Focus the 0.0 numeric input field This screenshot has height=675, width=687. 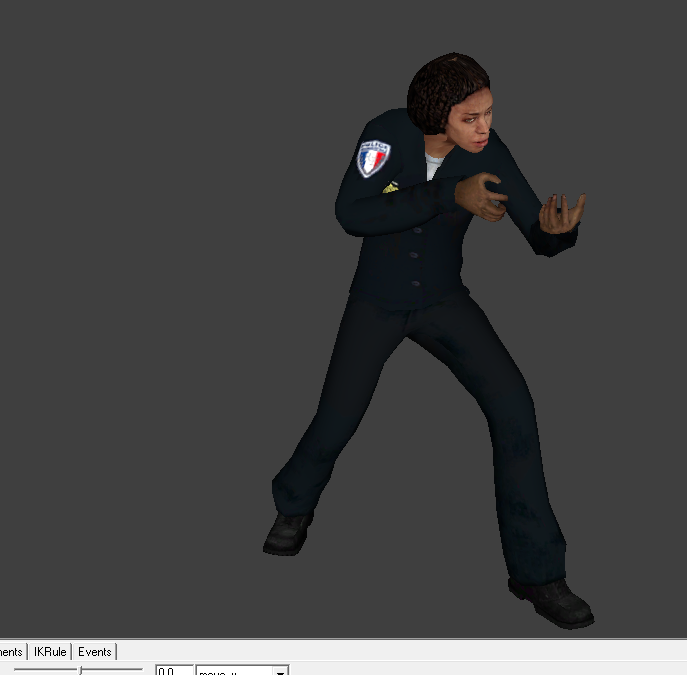(173, 671)
